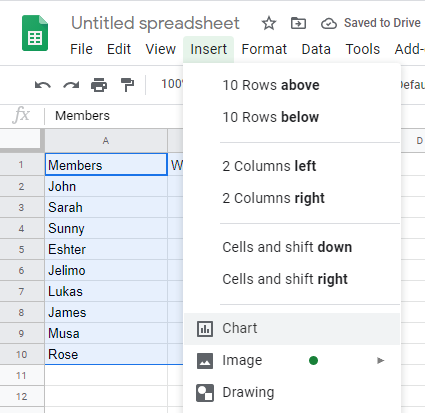This screenshot has width=425, height=413.
Task: Insert 10 Rows above
Action: pos(292,85)
